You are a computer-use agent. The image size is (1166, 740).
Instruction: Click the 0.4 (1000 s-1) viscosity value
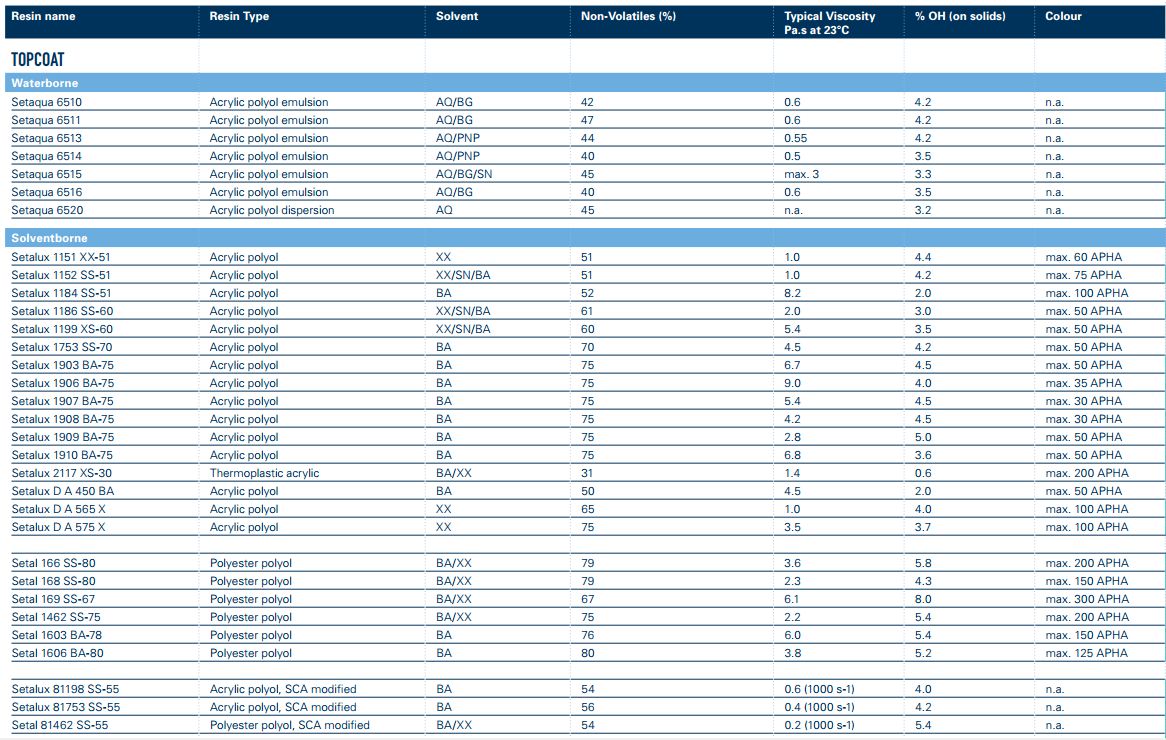click(x=819, y=707)
